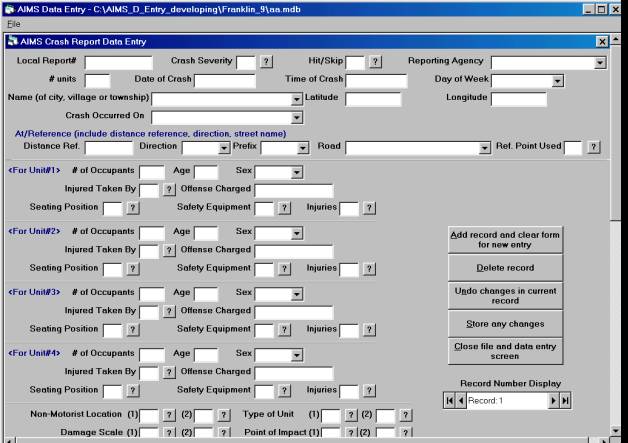Click Unit#3 Age input field
Image resolution: width=628 pixels, height=443 pixels.
tap(206, 294)
